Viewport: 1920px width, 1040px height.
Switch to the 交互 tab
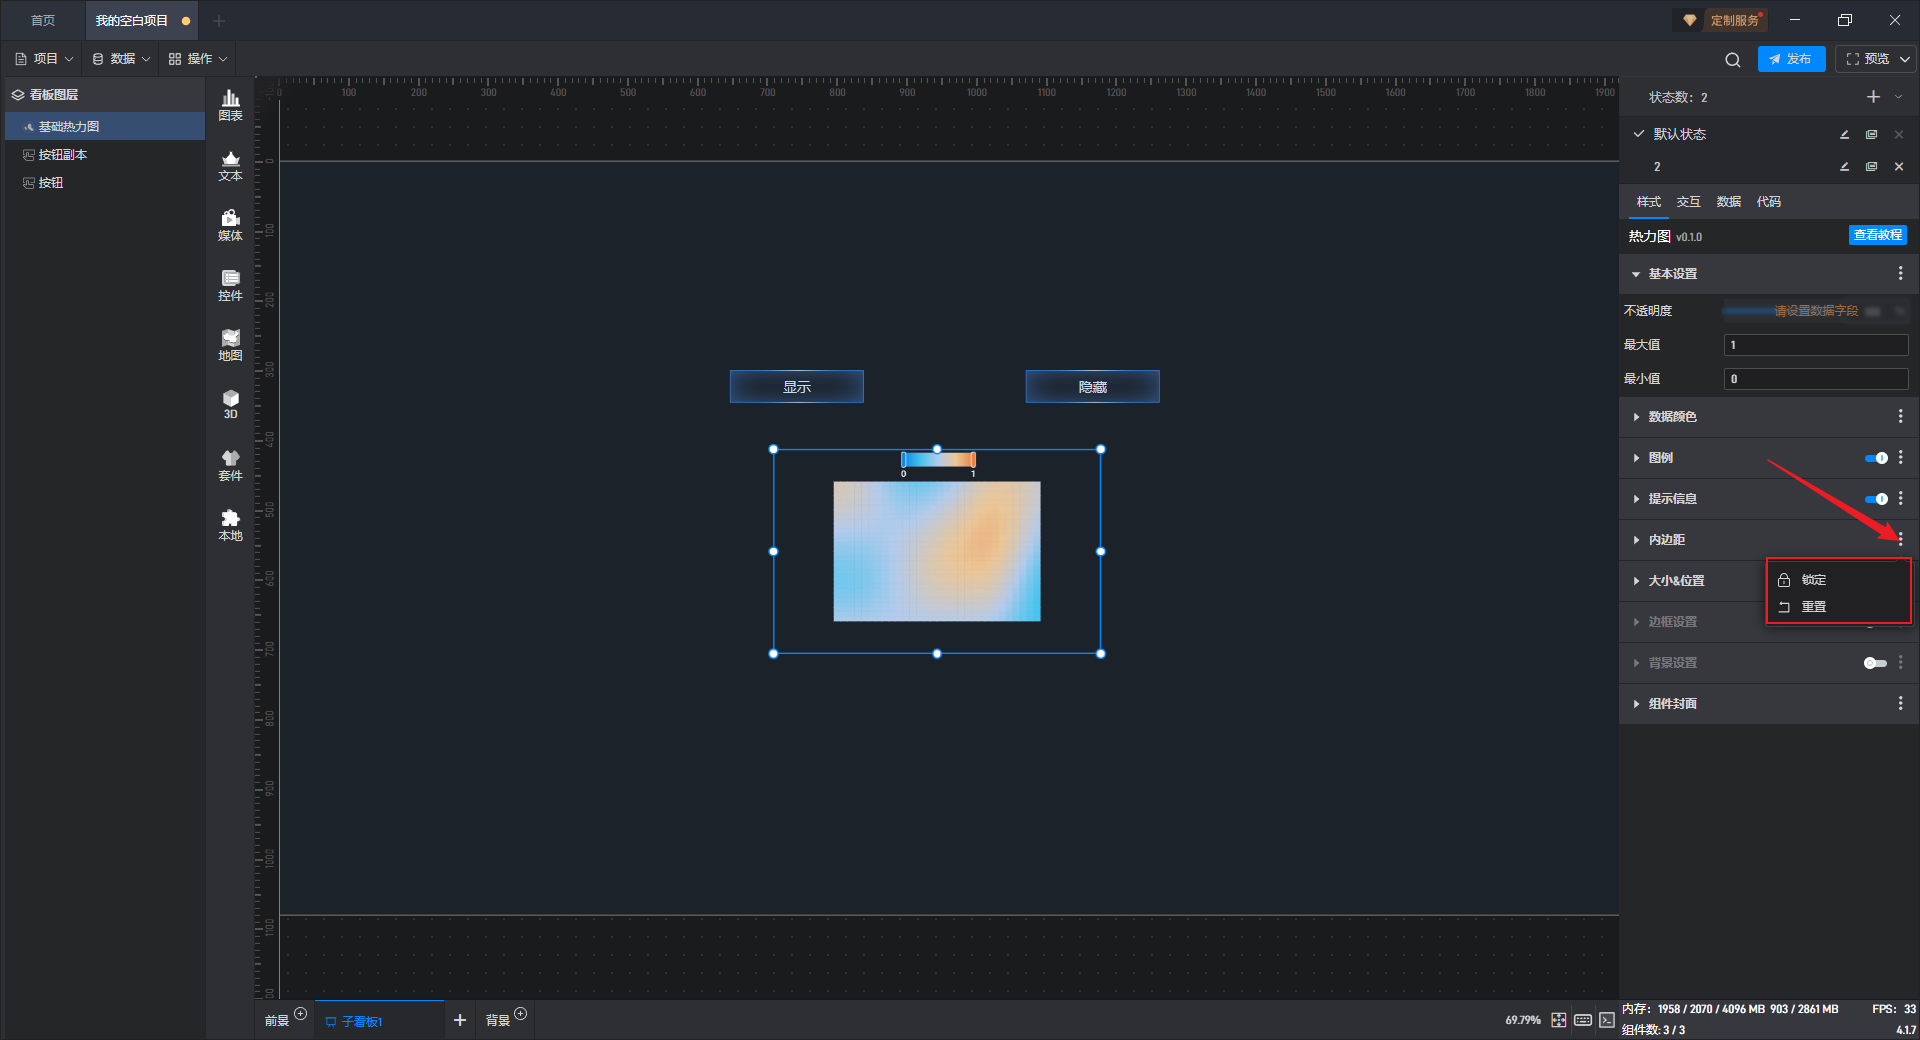click(1688, 202)
